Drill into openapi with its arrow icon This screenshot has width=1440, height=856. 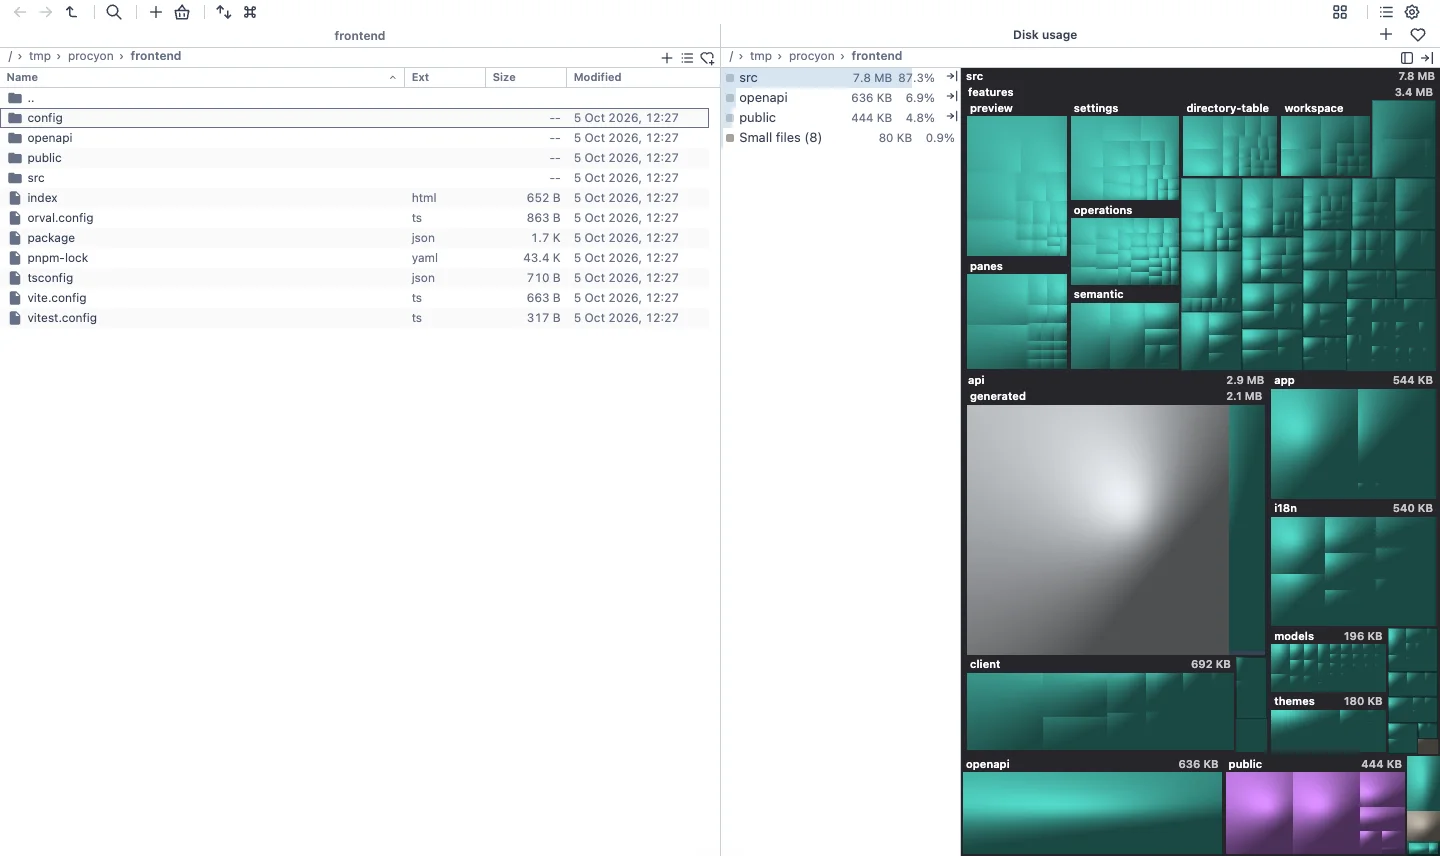click(x=952, y=97)
